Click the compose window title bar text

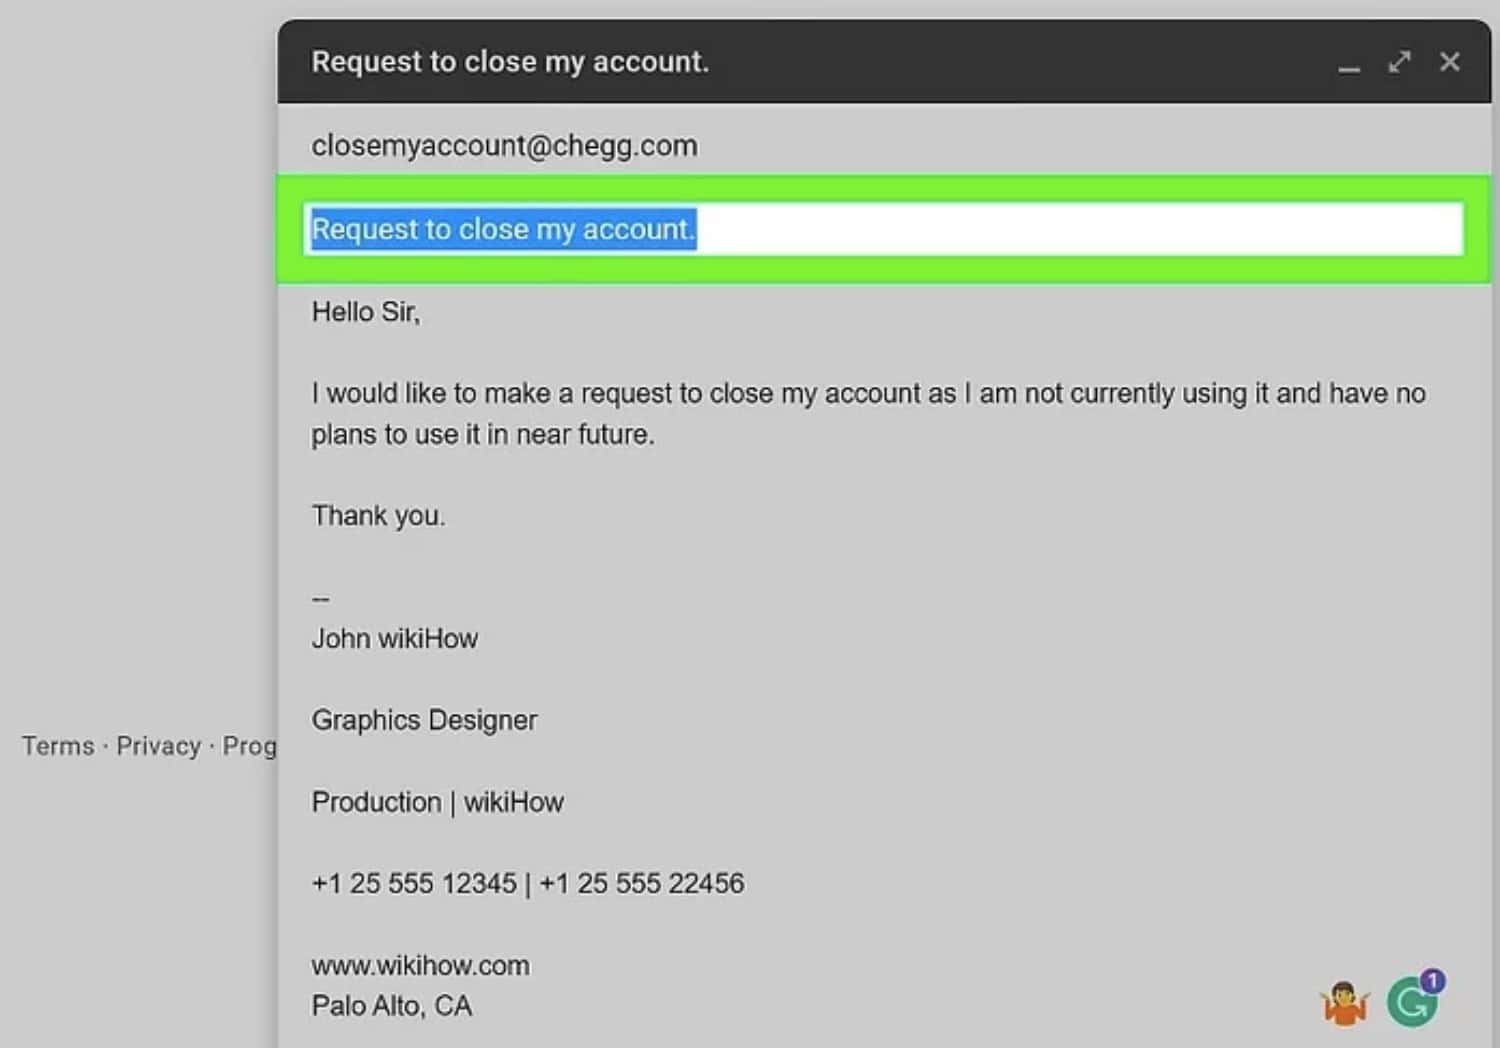510,62
